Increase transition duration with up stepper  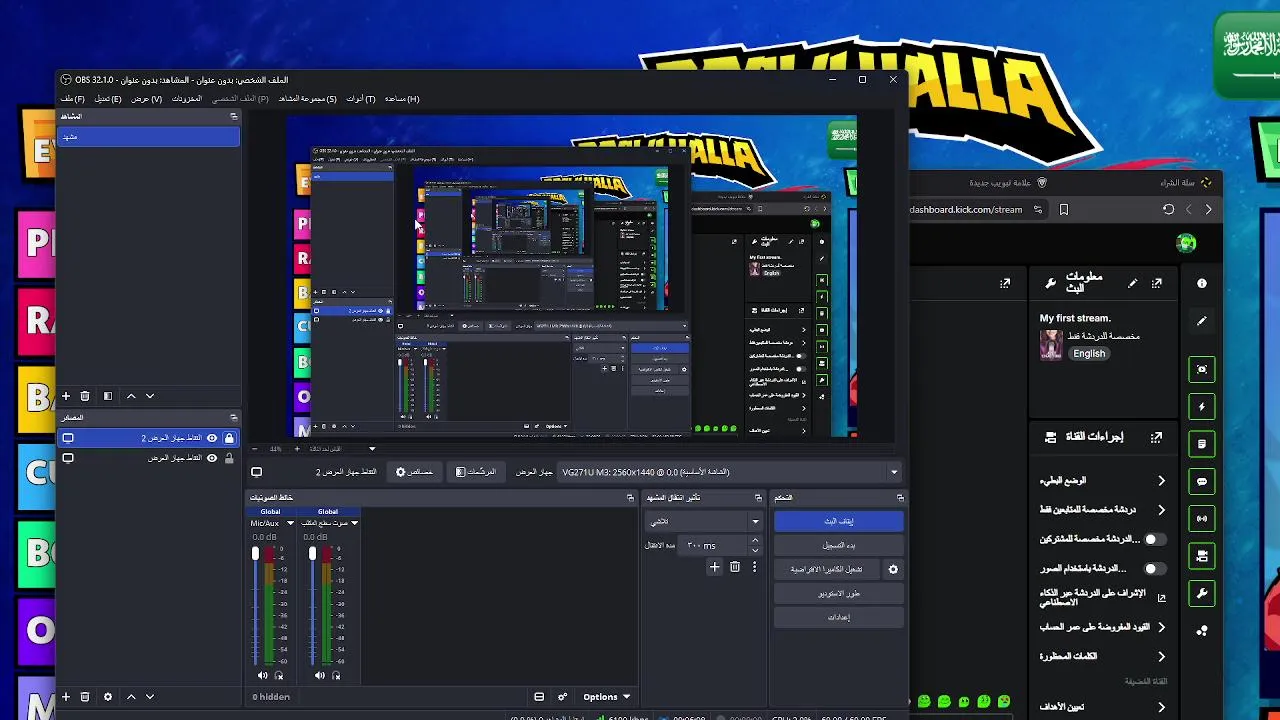pyautogui.click(x=755, y=541)
